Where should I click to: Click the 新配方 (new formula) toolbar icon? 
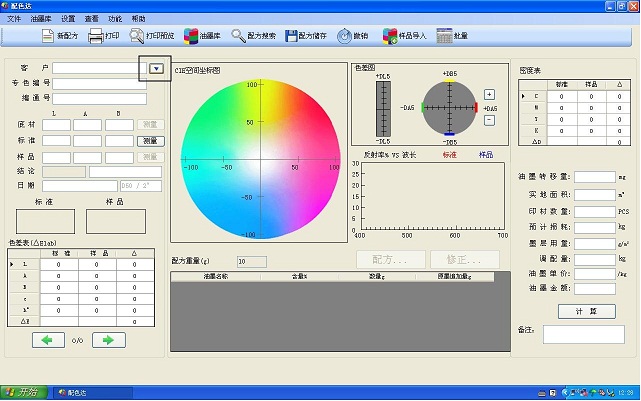(x=49, y=36)
